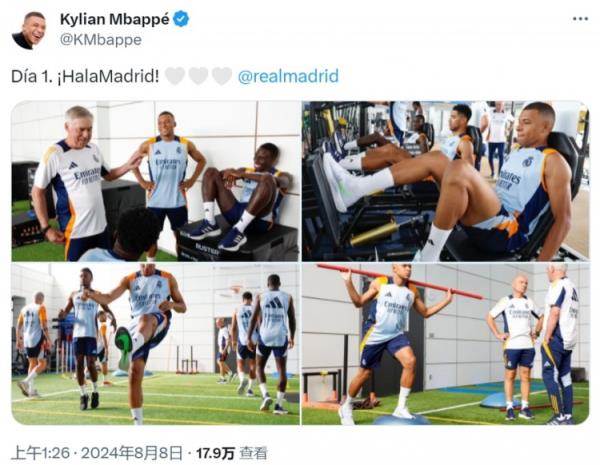Viewport: 600px width, 465px height.
Task: Click the first white heart emoji
Action: coord(175,76)
